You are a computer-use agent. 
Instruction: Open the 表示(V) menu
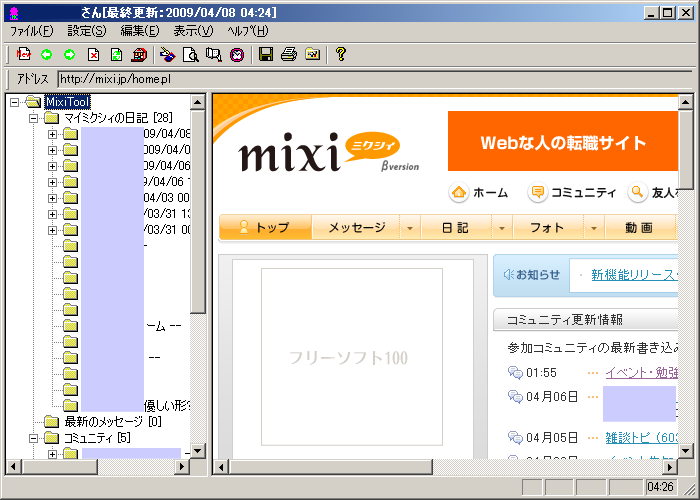[x=193, y=31]
